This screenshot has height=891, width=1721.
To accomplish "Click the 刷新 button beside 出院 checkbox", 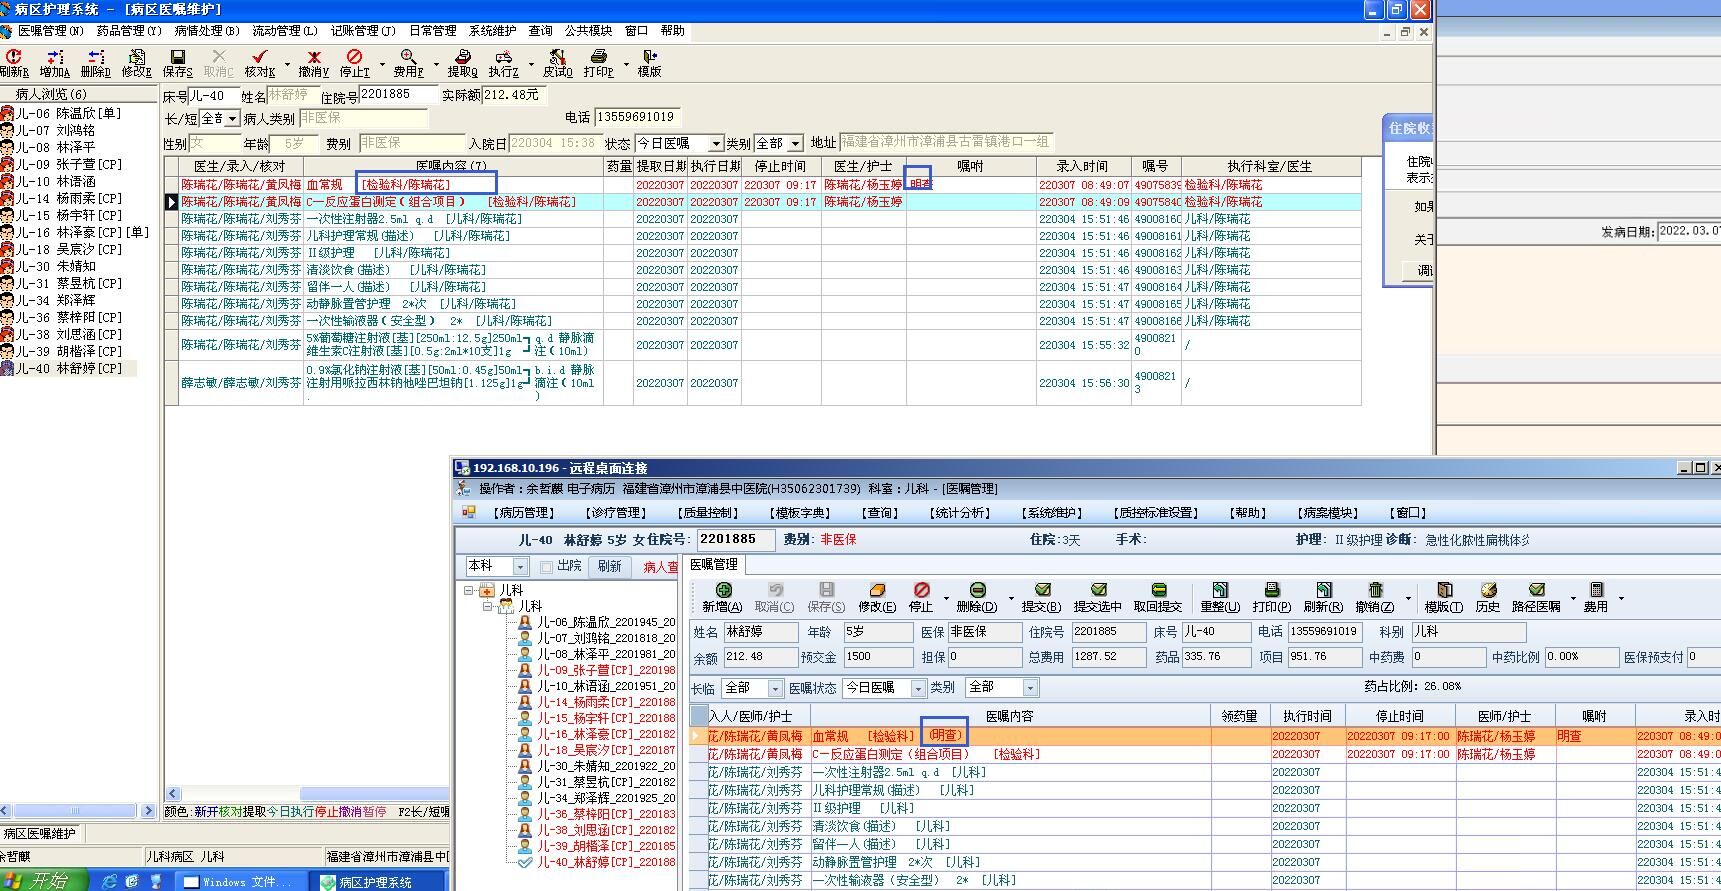I will (x=610, y=567).
